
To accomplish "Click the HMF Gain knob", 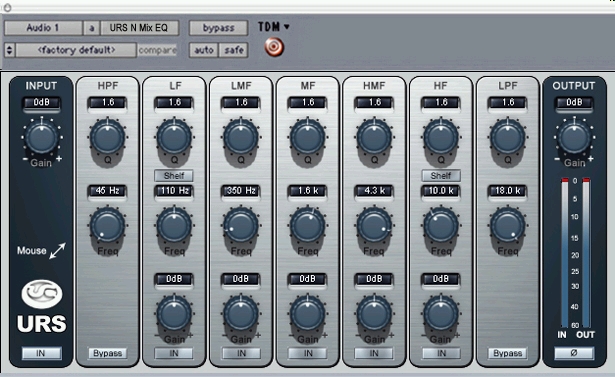I will tap(374, 314).
